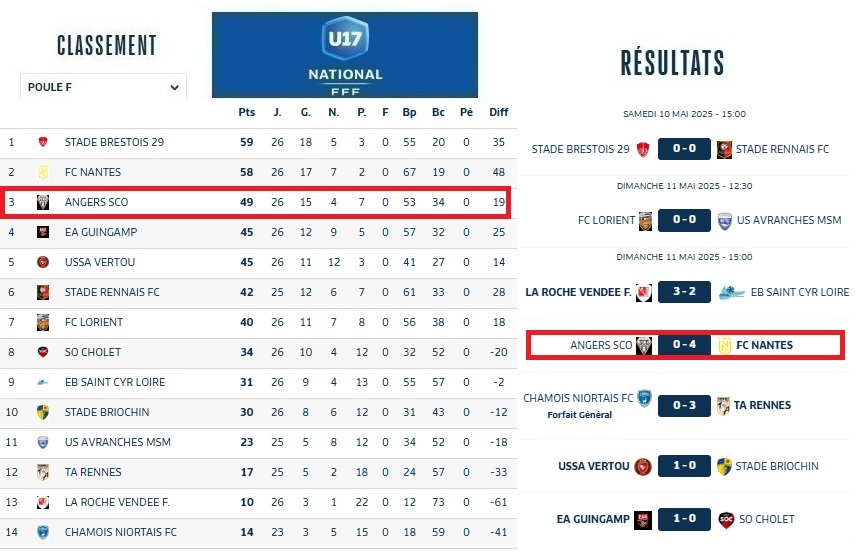Click the Stade Brestois 29 crest in standings
Viewport: 855px width, 551px height.
point(43,142)
